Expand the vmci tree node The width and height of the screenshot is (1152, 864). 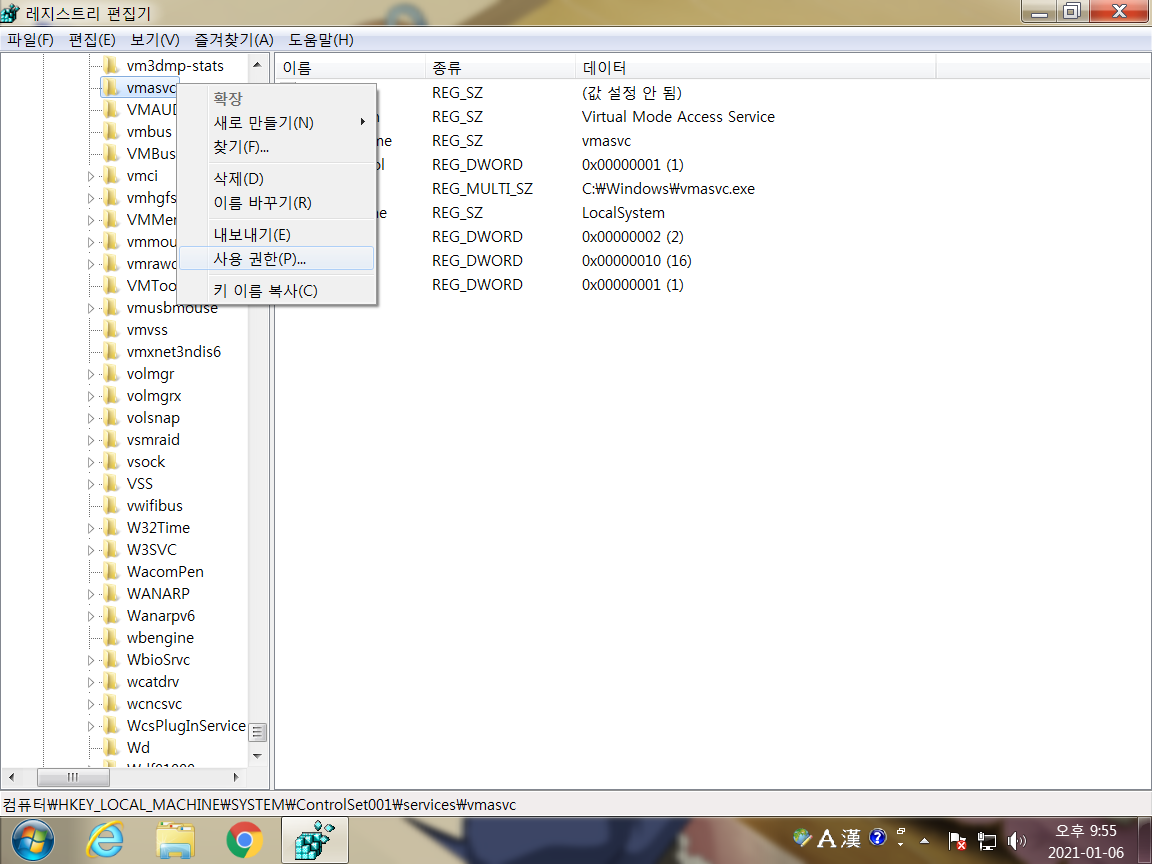[x=91, y=176]
